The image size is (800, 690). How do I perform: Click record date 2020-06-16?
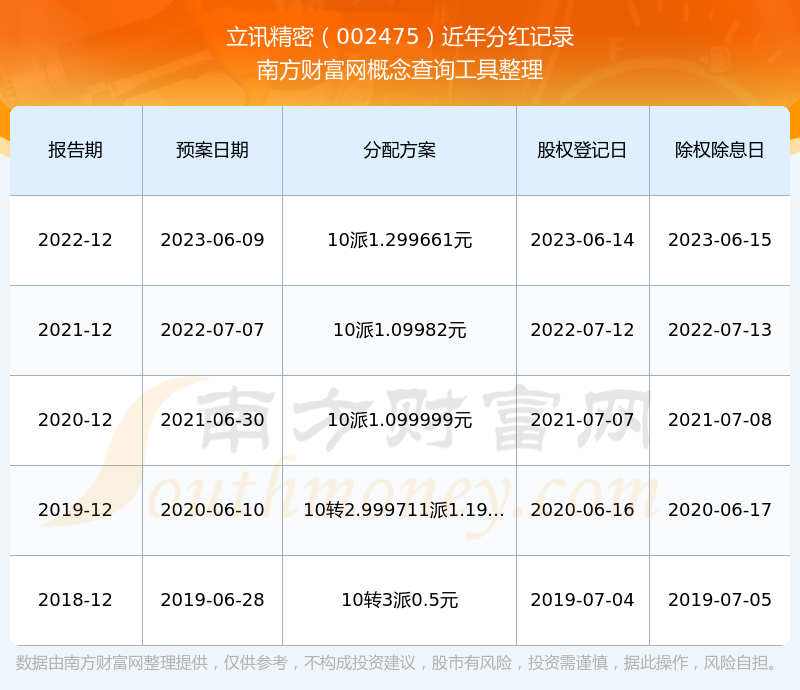click(582, 509)
